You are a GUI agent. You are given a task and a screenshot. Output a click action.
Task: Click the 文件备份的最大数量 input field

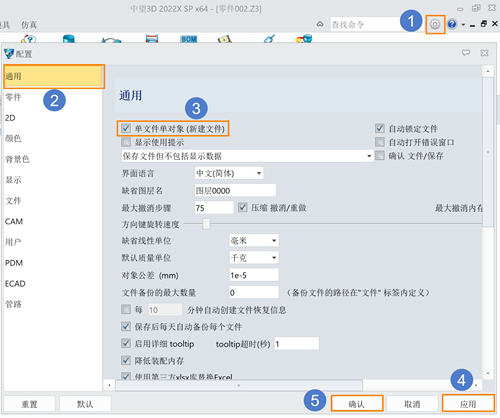click(254, 292)
